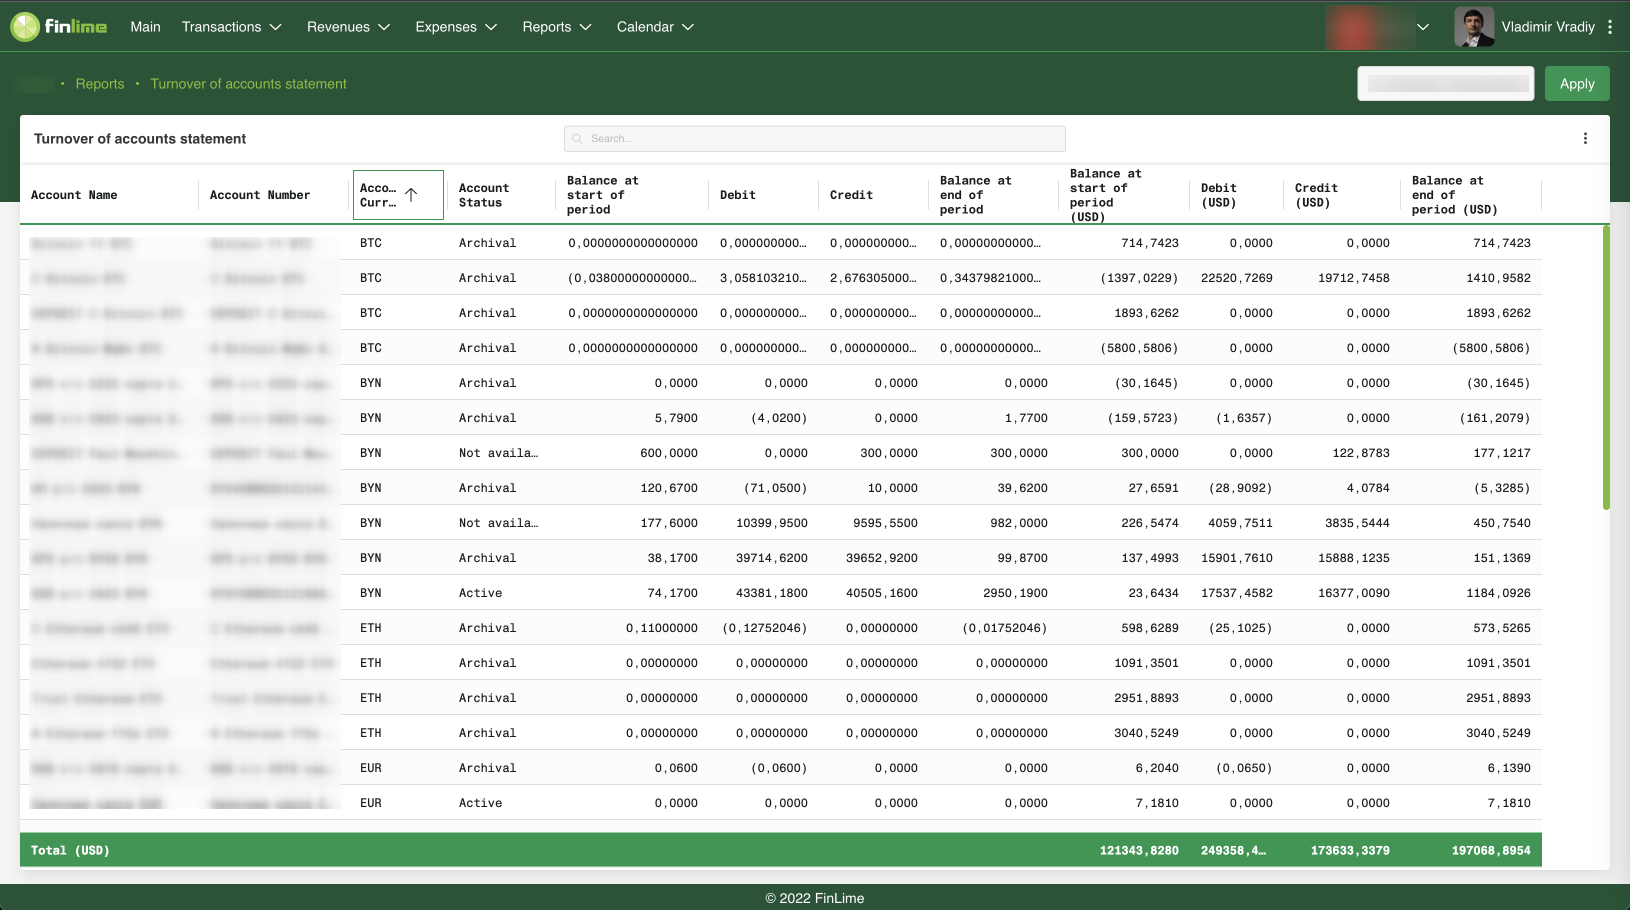Click the Apply button
This screenshot has width=1630, height=910.
(1577, 83)
